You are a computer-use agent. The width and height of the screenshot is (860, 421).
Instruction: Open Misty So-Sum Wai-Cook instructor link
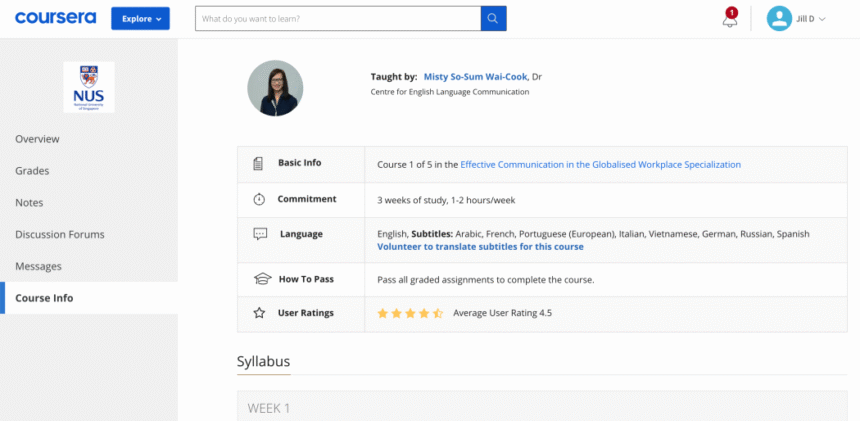pos(477,77)
